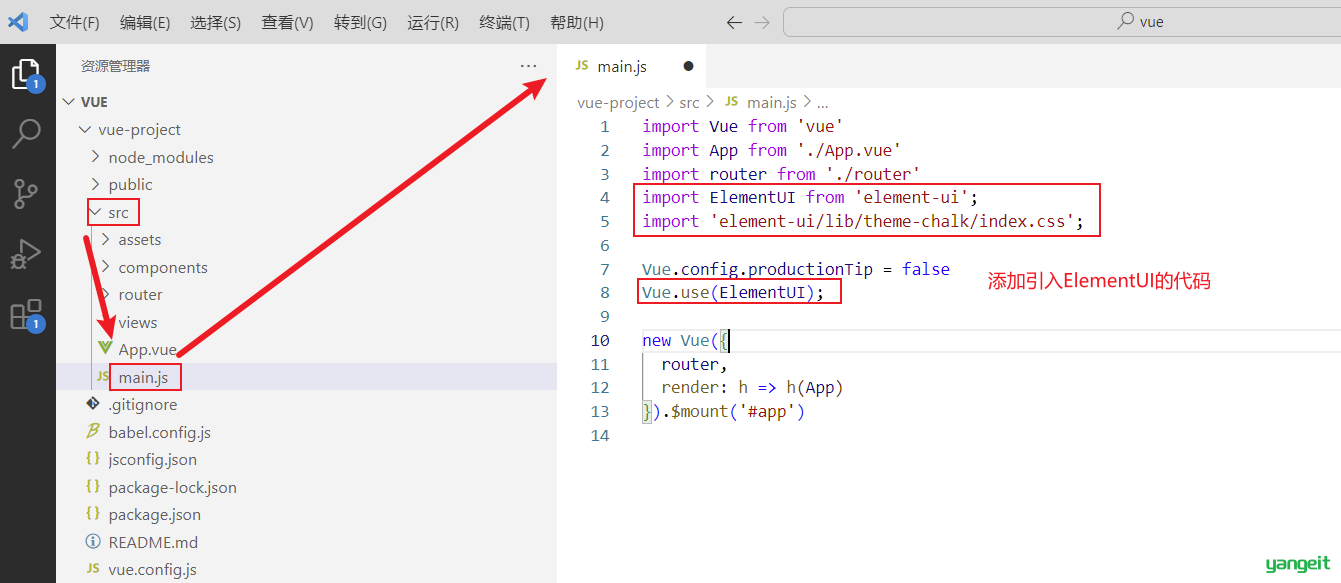This screenshot has width=1341, height=583.
Task: Click the "render: h => h(App)" line
Action: tap(753, 388)
